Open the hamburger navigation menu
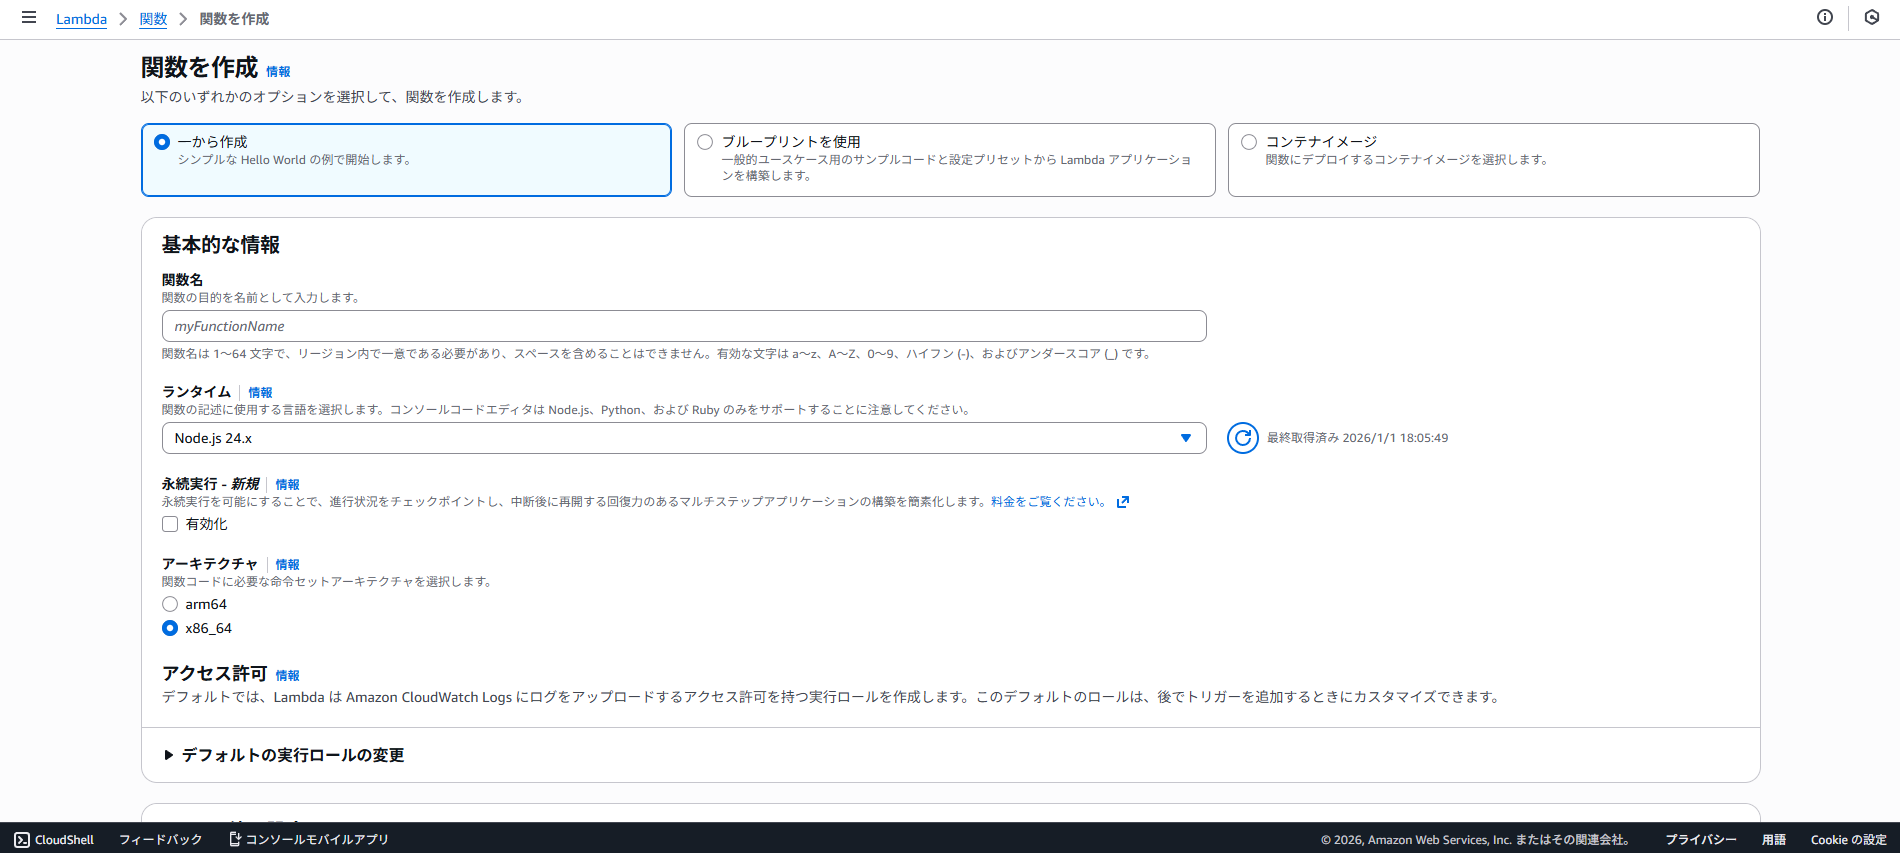This screenshot has height=853, width=1900. click(x=29, y=18)
